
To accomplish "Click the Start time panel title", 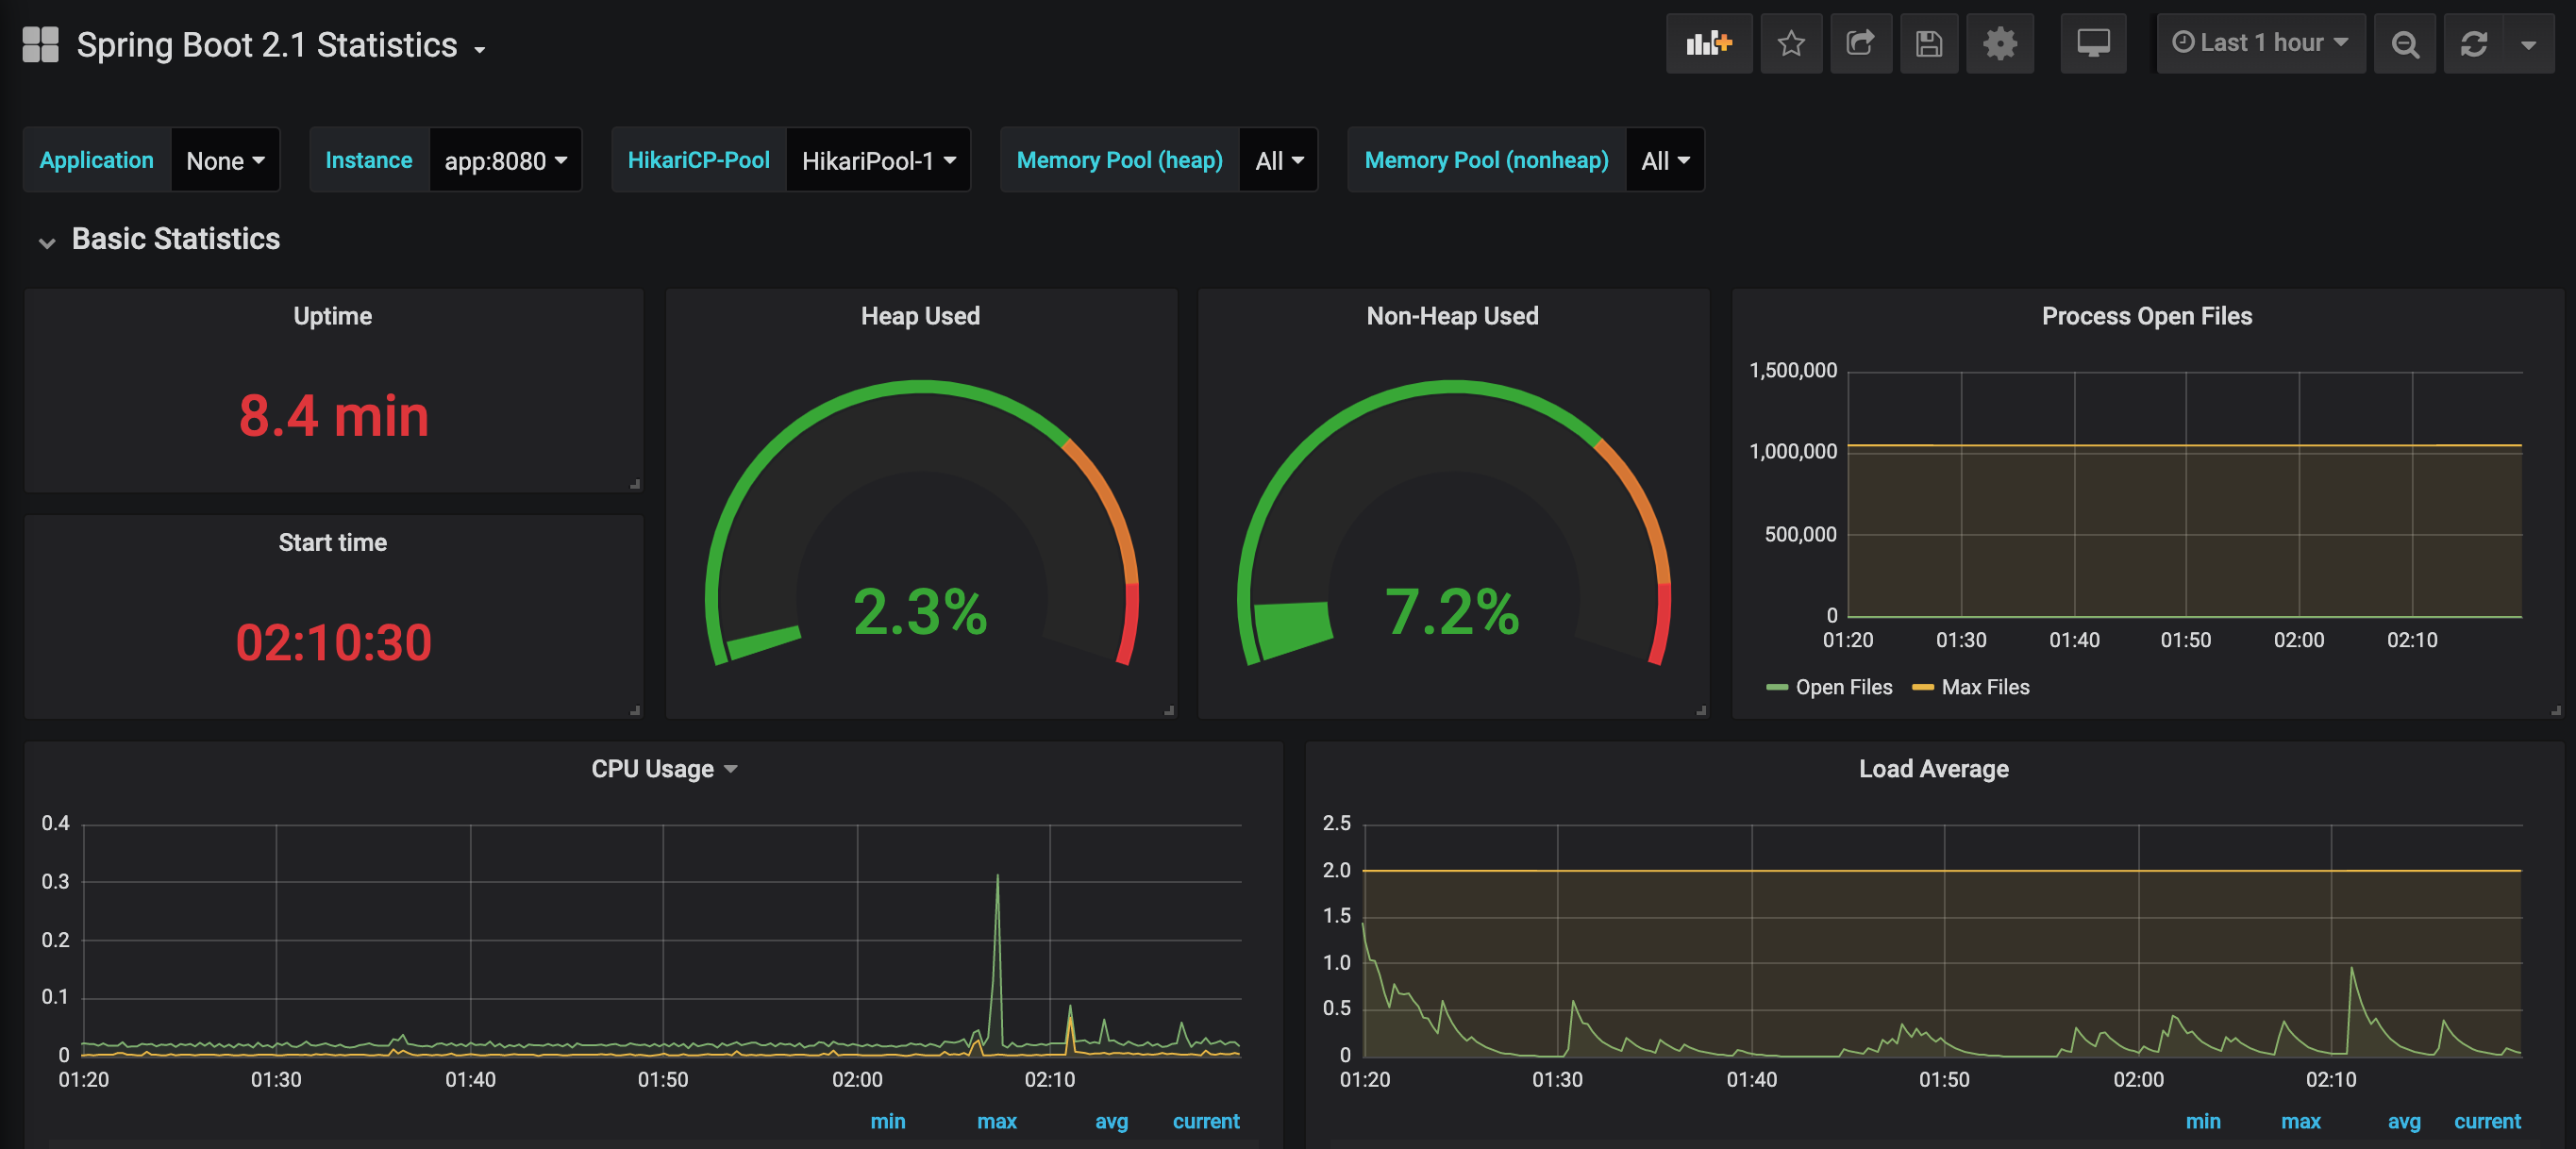I will pos(332,542).
